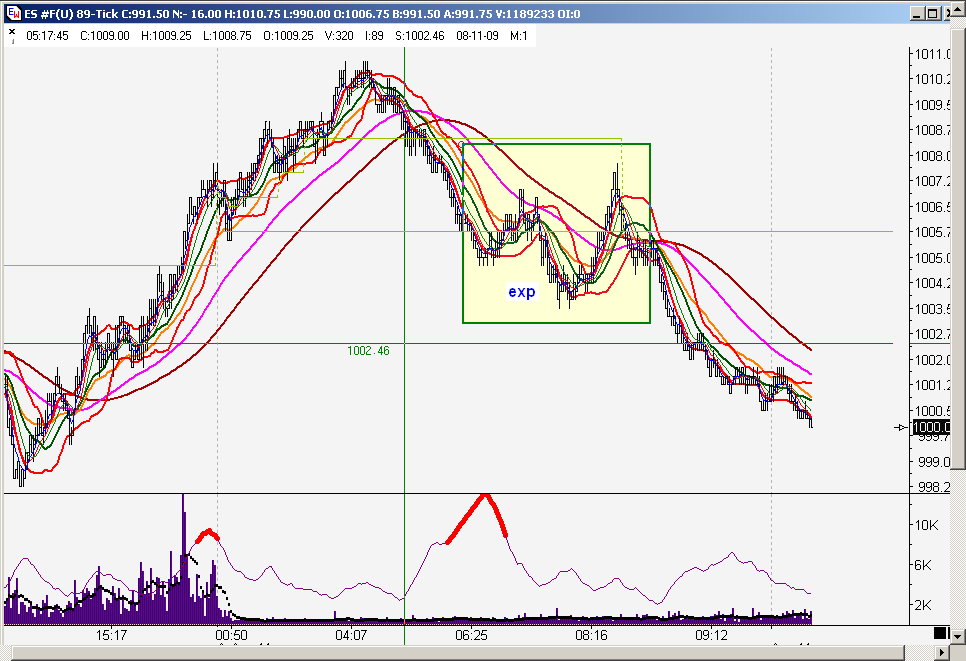
Task: Minimize the ES #F(U) chart window
Action: click(917, 14)
